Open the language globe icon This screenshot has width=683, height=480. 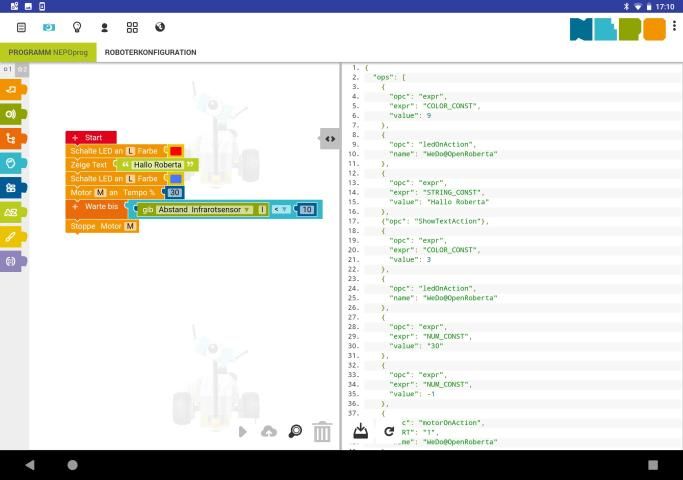(160, 27)
